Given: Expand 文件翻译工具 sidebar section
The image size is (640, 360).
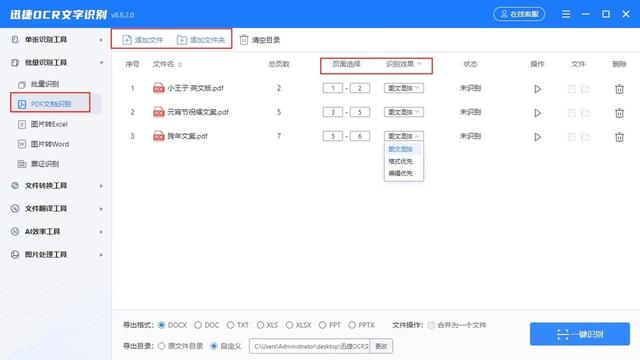Looking at the screenshot, I should pyautogui.click(x=101, y=209).
